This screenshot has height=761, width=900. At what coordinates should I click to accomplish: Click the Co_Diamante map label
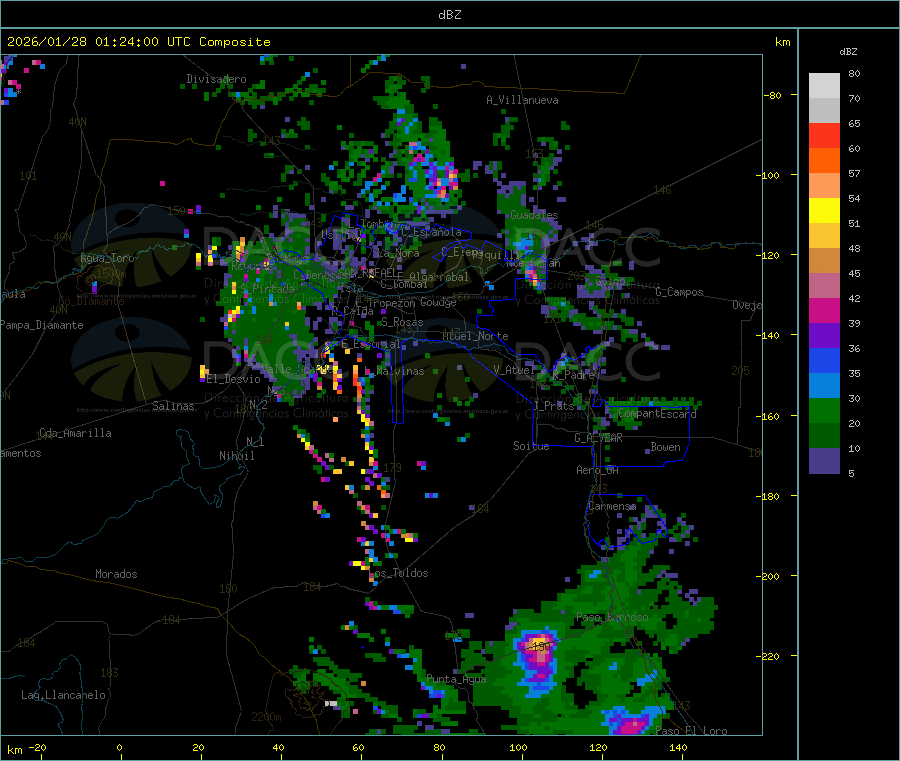91,301
